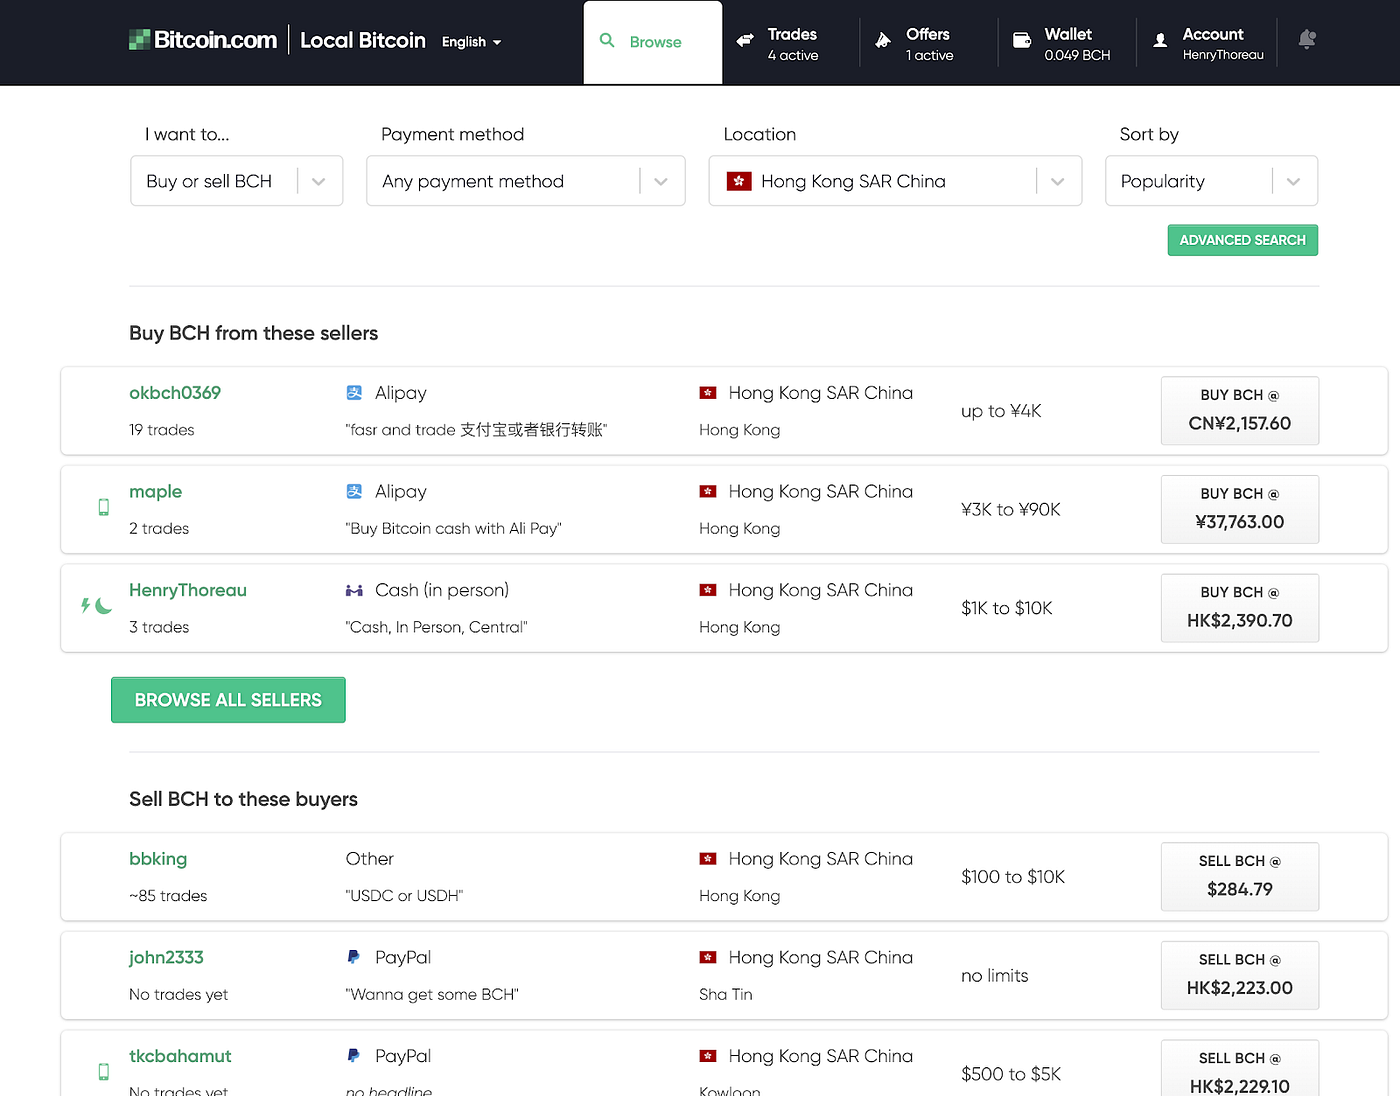Click the "USDC or USDH" headline

click(404, 896)
